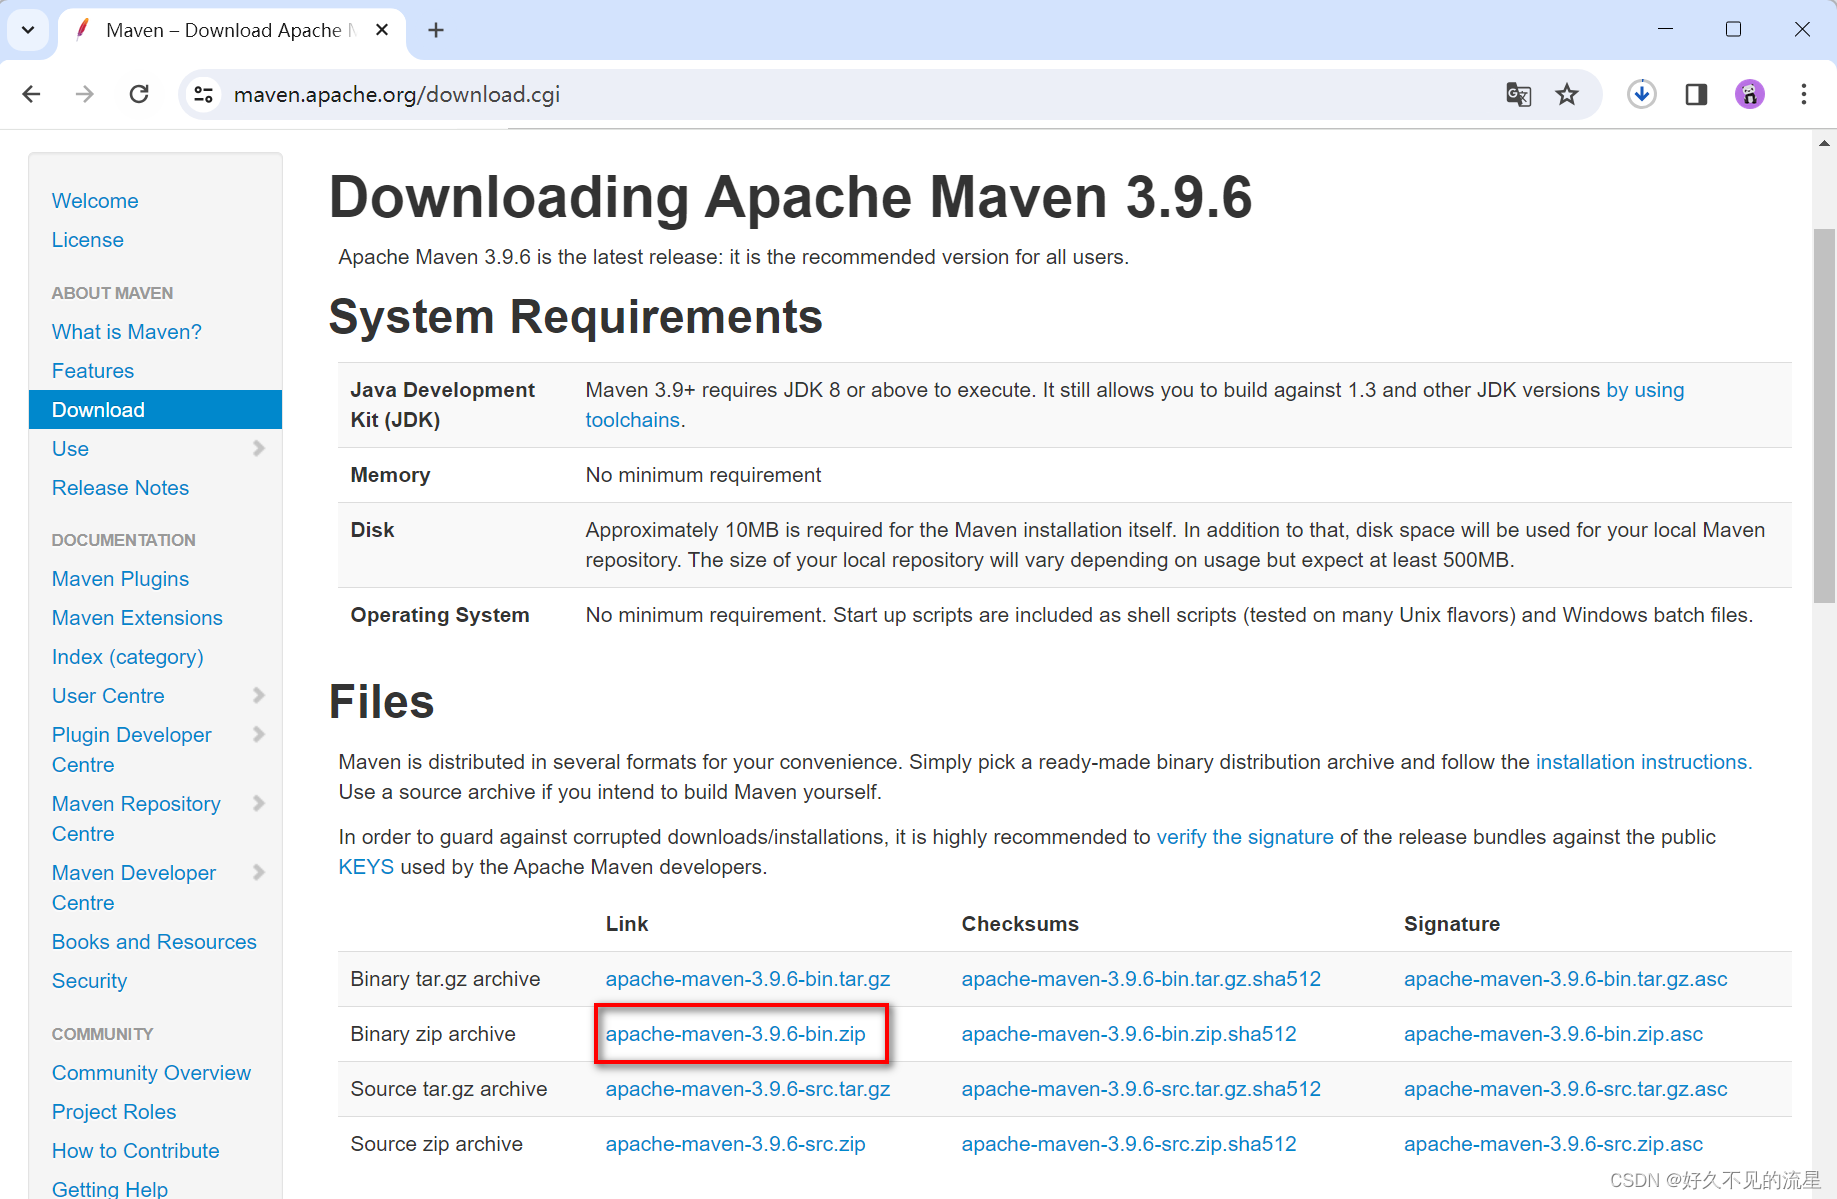Download apache-maven-3.9.6-bin.zip
The height and width of the screenshot is (1199, 1837).
click(736, 1034)
